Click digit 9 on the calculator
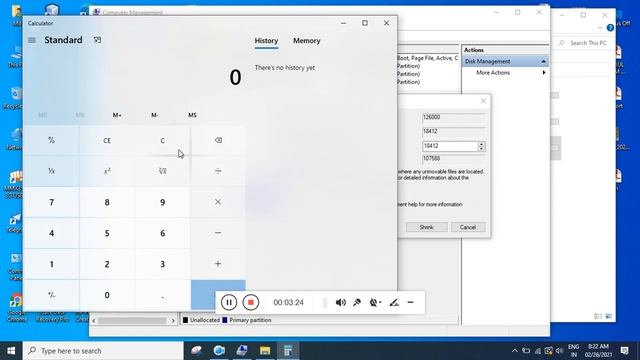Viewport: 640px width, 360px height. pyautogui.click(x=162, y=202)
